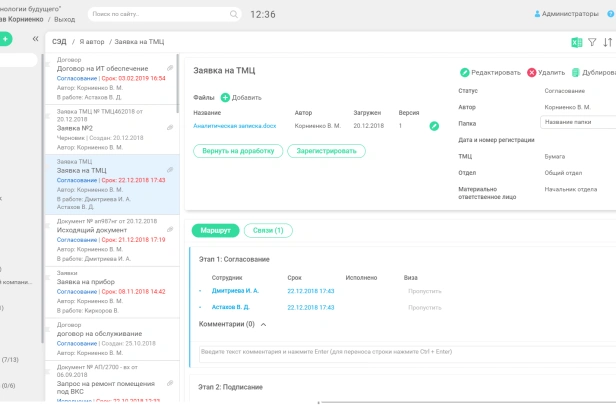Screen dimensions: 616x405
Task: Switch to the Маршрут tab
Action: (x=215, y=230)
